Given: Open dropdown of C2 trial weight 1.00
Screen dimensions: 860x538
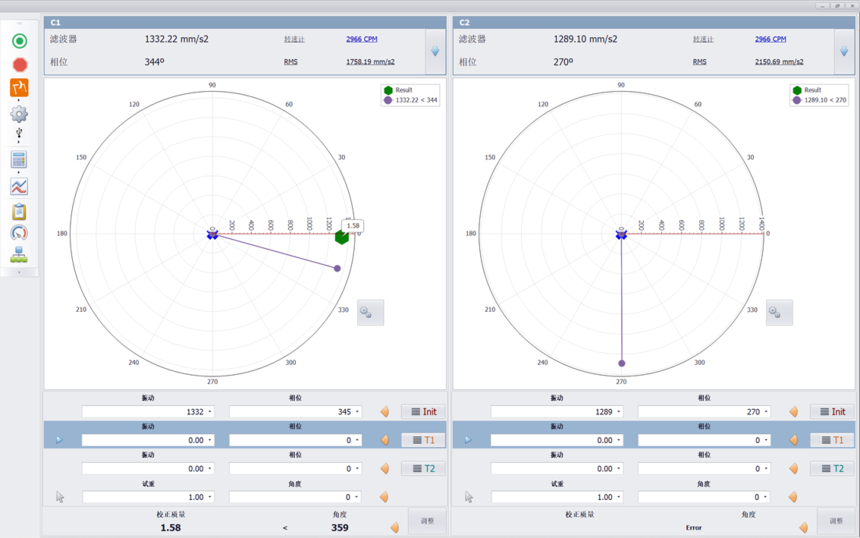Looking at the screenshot, I should click(618, 497).
